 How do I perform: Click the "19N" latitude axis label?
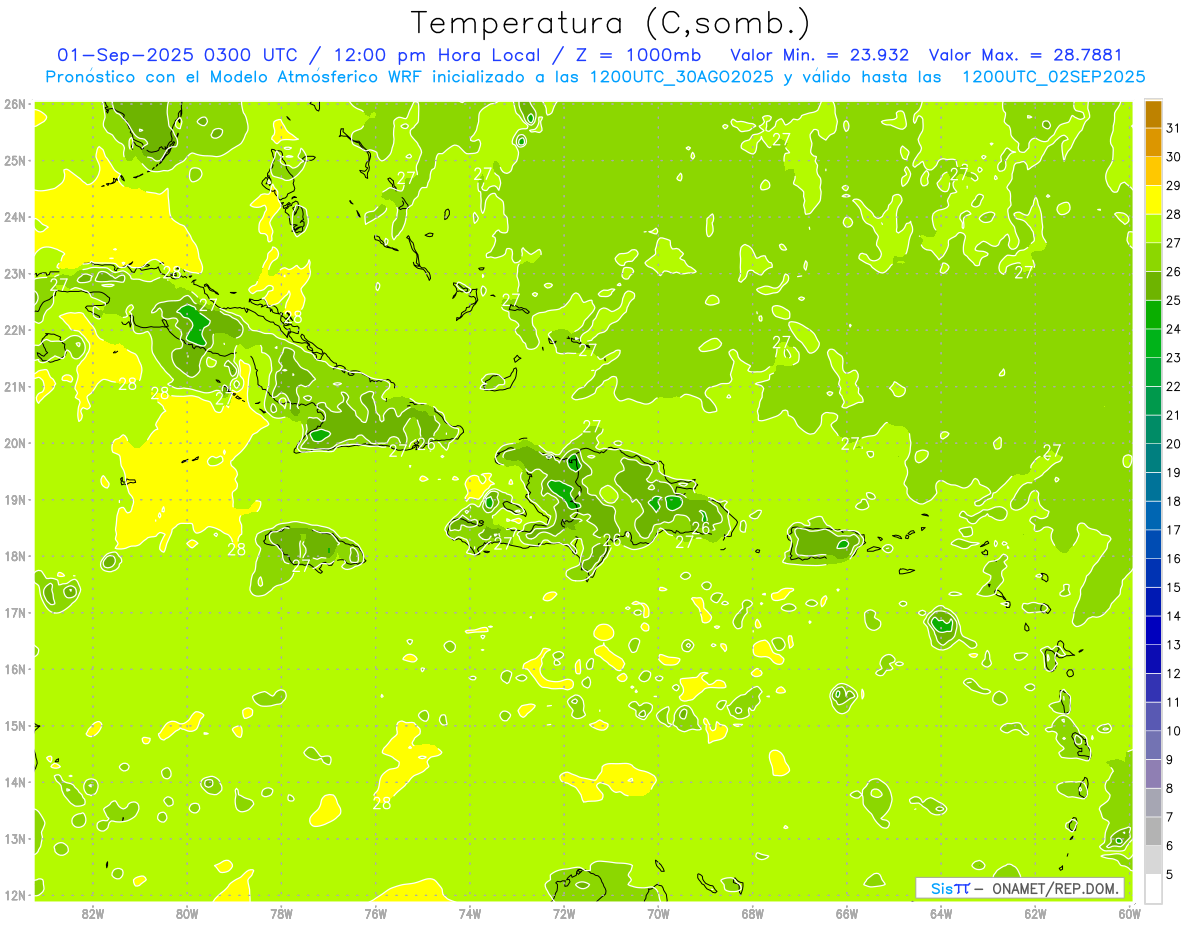tap(14, 500)
